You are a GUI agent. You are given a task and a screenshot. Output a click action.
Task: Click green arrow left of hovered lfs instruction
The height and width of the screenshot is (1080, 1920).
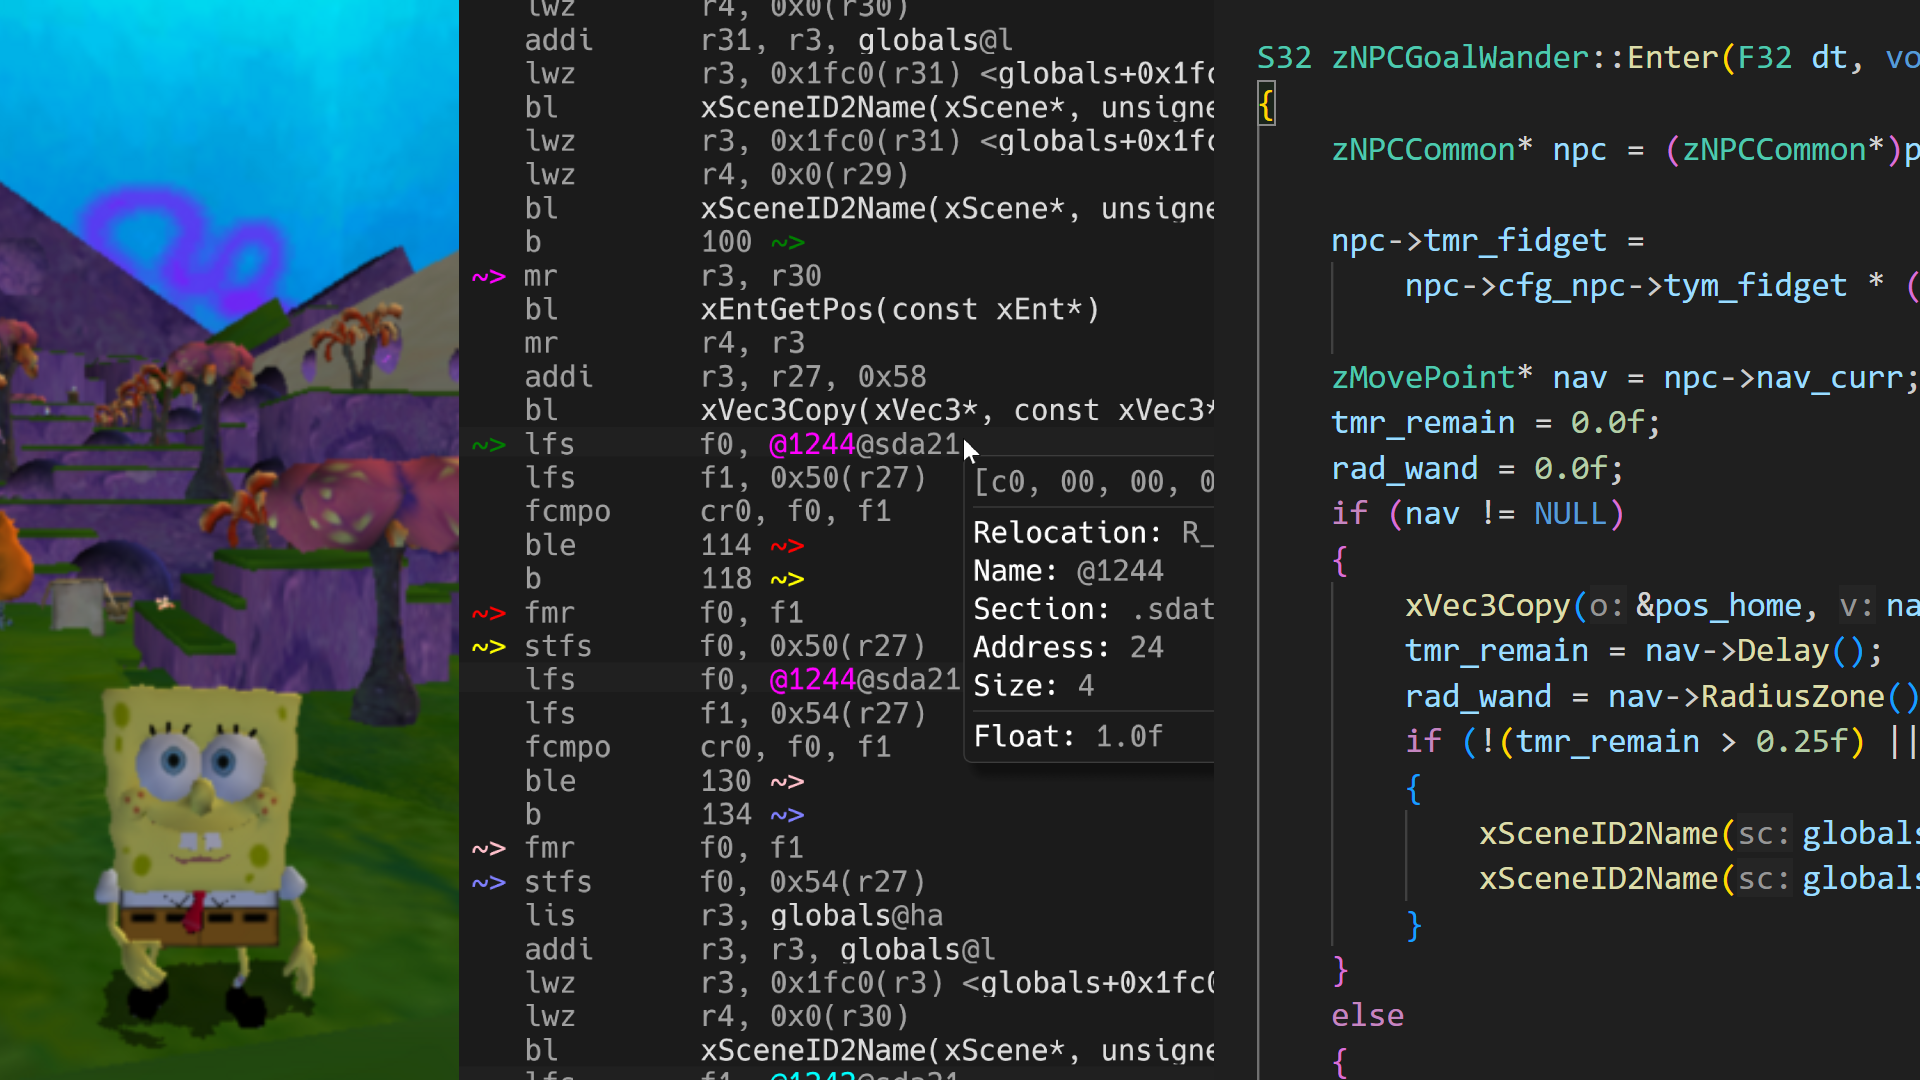click(x=489, y=444)
